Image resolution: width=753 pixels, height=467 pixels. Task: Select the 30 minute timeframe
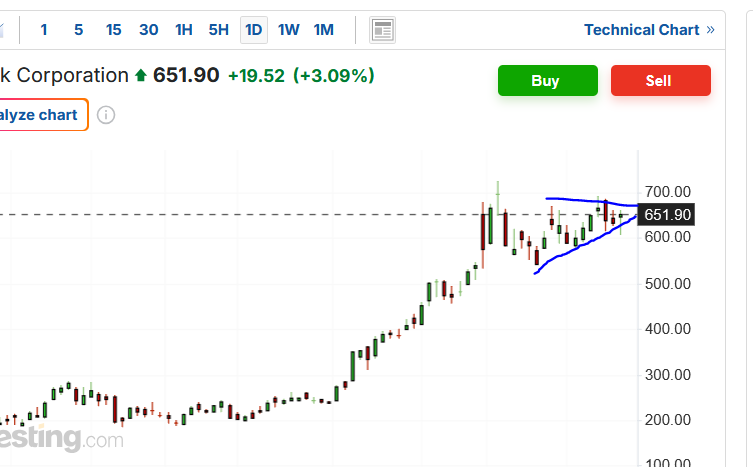148,30
